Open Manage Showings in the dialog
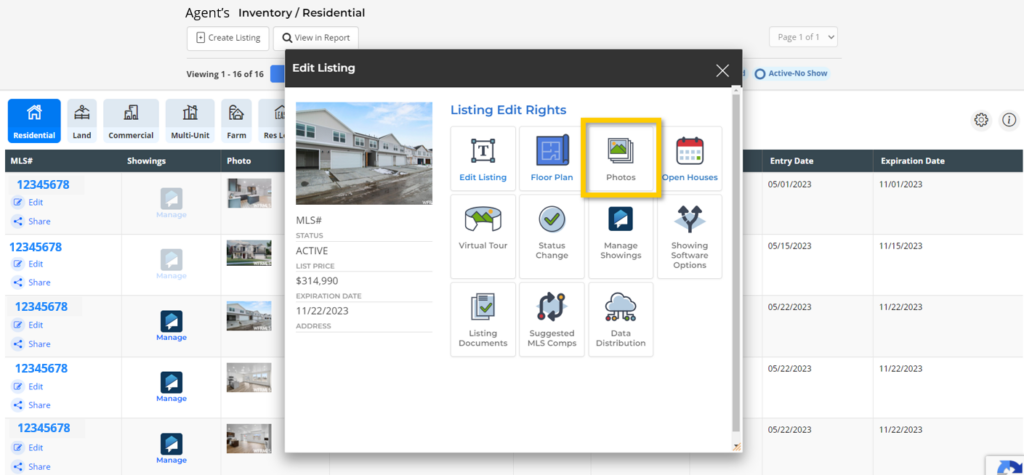This screenshot has width=1024, height=475. pyautogui.click(x=620, y=236)
